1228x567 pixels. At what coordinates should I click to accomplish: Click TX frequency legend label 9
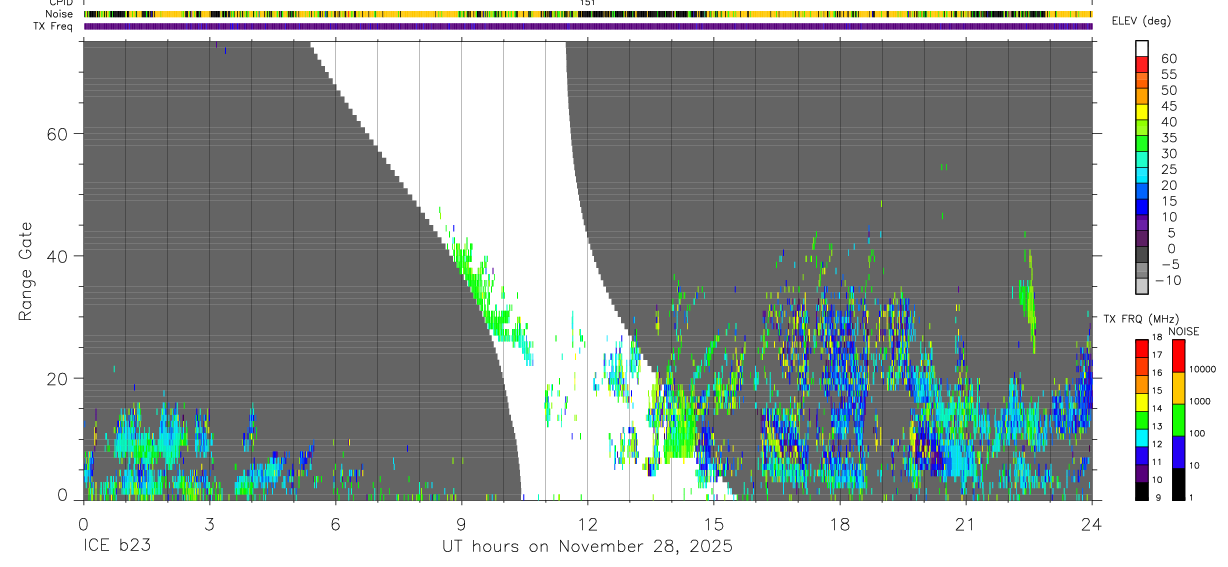coord(1160,498)
